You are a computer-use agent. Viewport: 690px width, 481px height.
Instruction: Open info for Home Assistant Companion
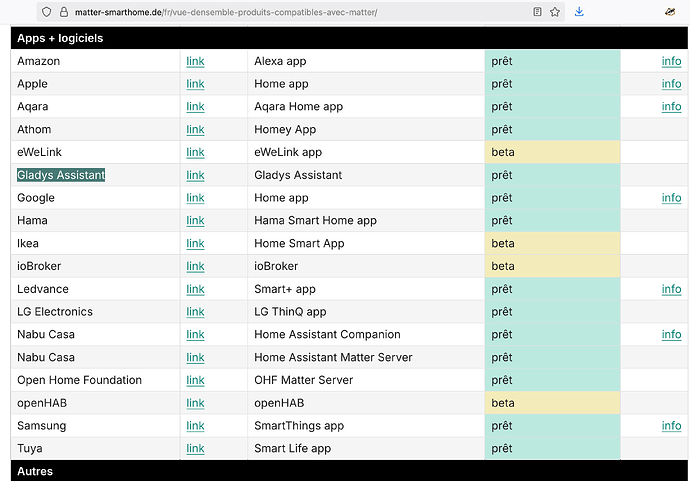point(671,335)
